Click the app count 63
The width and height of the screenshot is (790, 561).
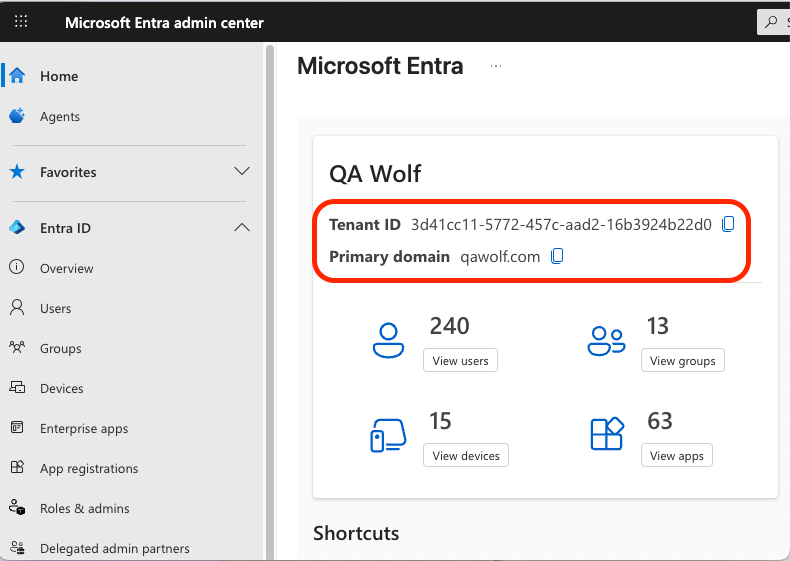pos(660,421)
